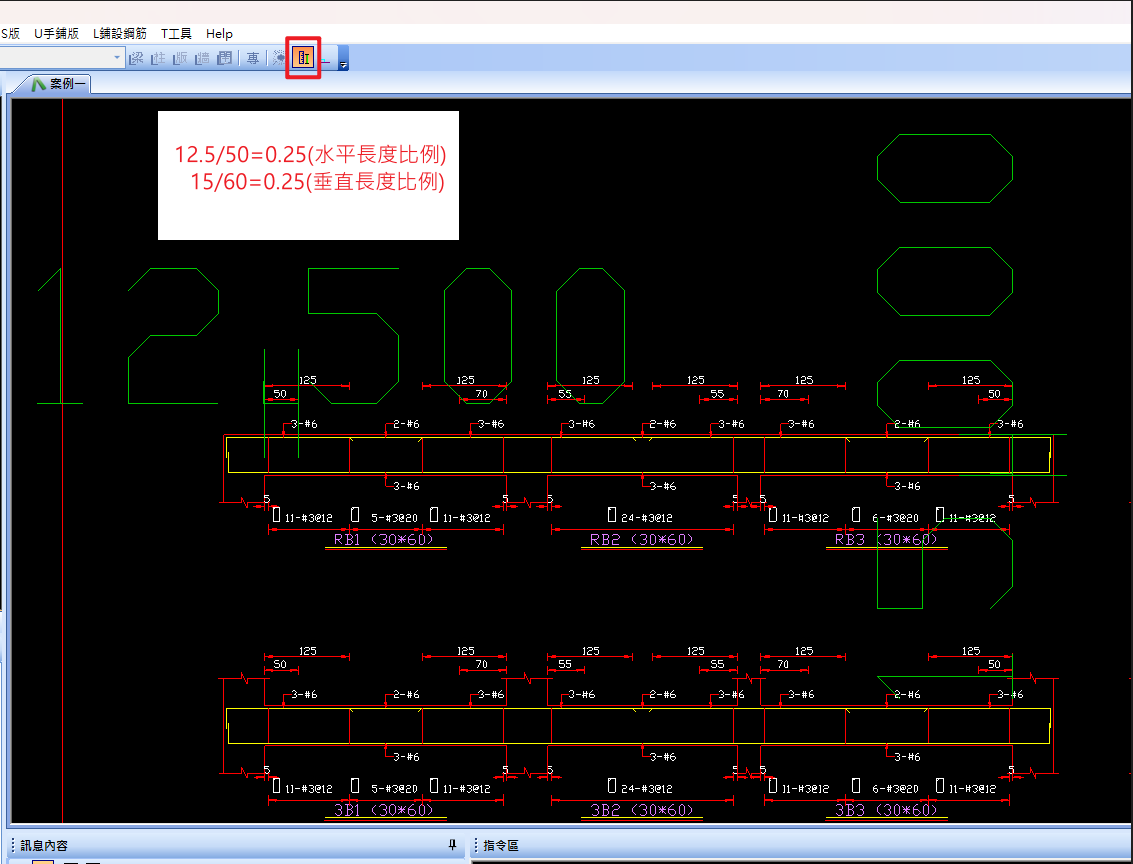1133x864 pixels.
Task: Click the magenta line icon in toolbar
Action: coord(326,59)
